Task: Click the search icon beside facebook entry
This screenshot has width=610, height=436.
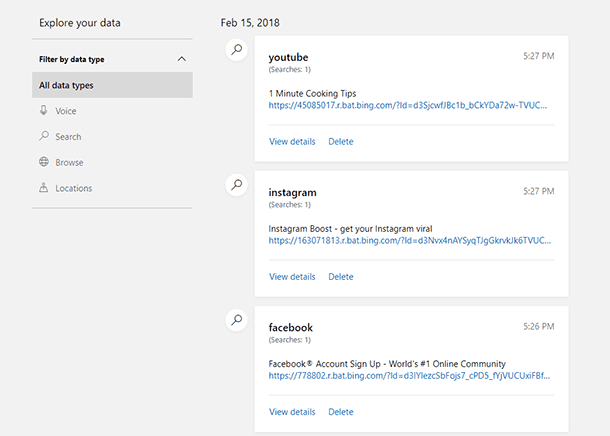Action: click(x=237, y=320)
